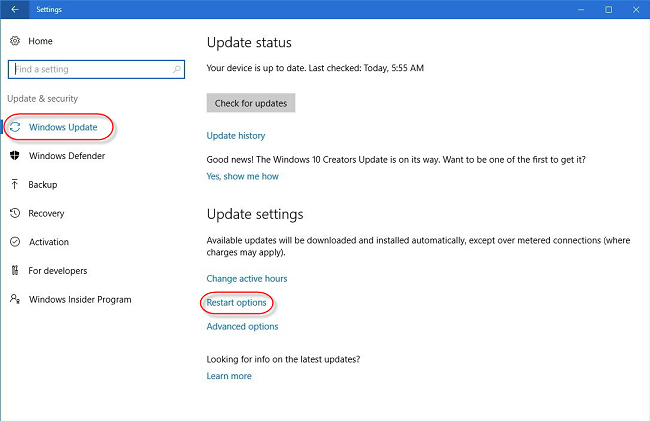Click the Windows Defender shield icon

15,155
